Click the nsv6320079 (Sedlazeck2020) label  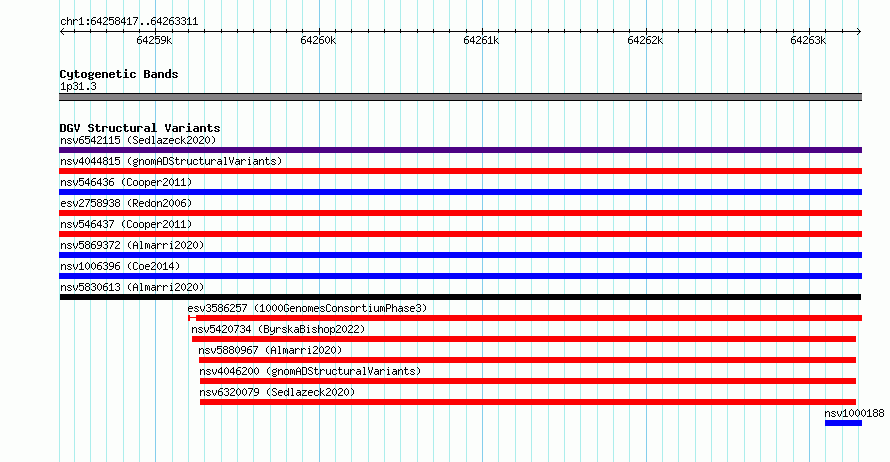[x=277, y=392]
